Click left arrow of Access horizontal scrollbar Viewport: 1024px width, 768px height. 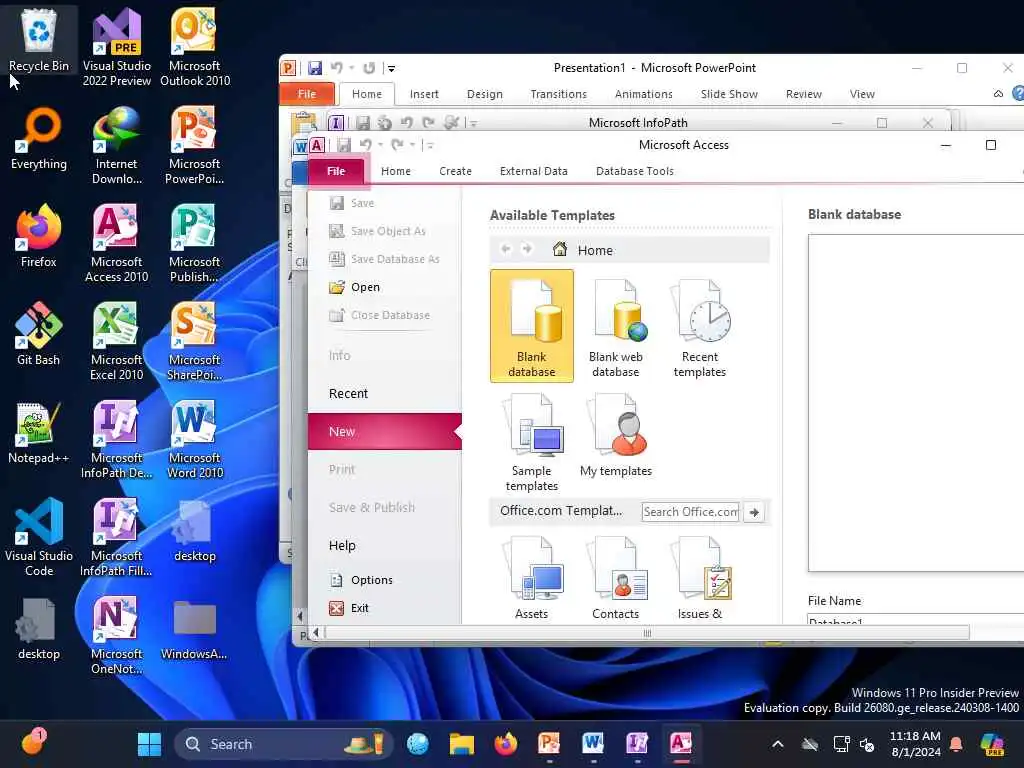(x=316, y=632)
